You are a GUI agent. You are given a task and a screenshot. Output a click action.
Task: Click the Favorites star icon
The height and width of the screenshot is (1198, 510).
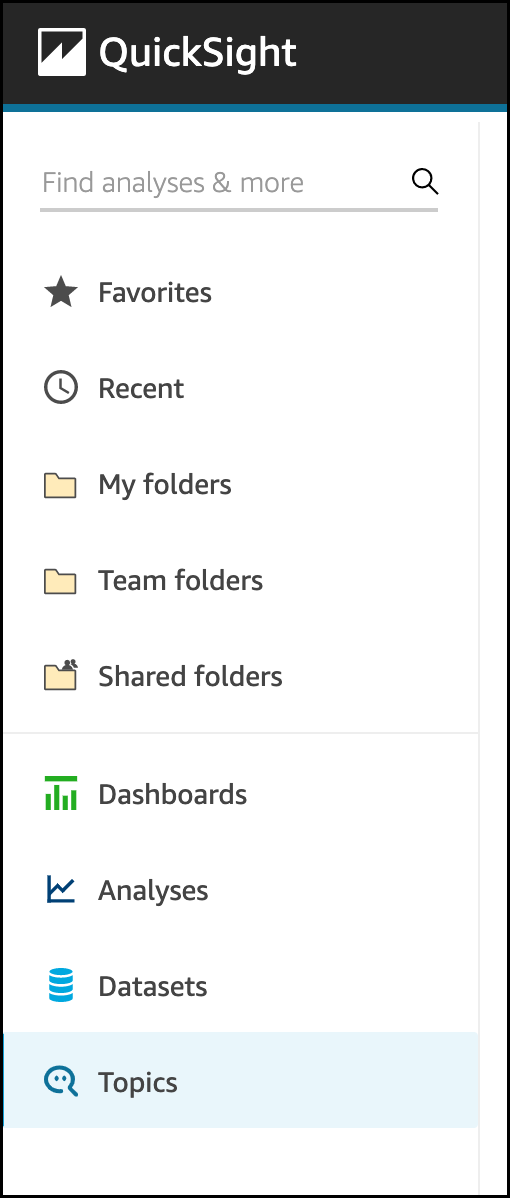(60, 293)
